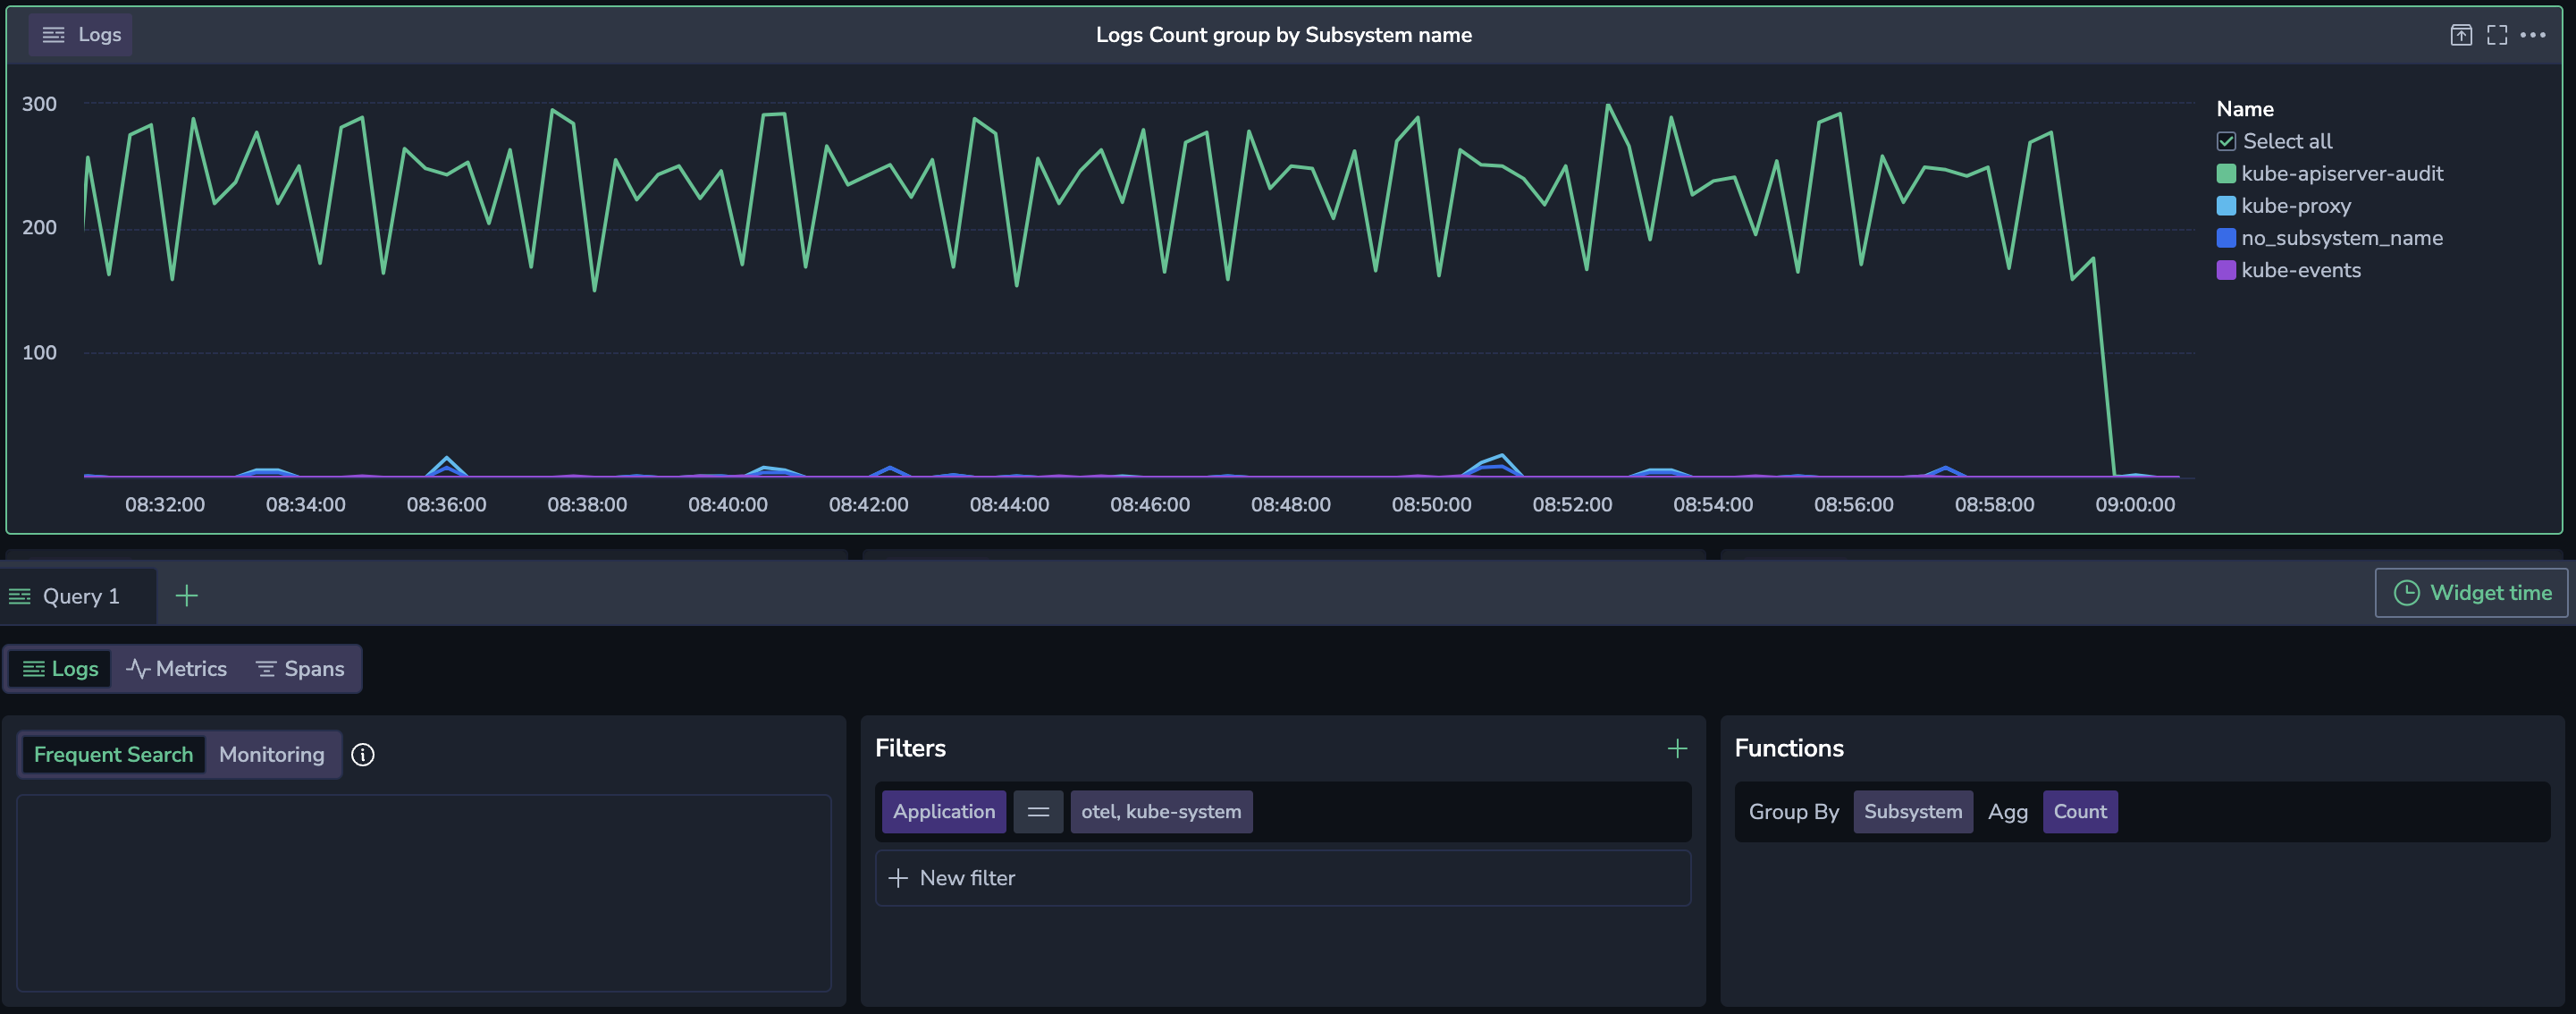Viewport: 2576px width, 1014px height.
Task: Toggle the Select all checkbox in legend
Action: 2226,141
